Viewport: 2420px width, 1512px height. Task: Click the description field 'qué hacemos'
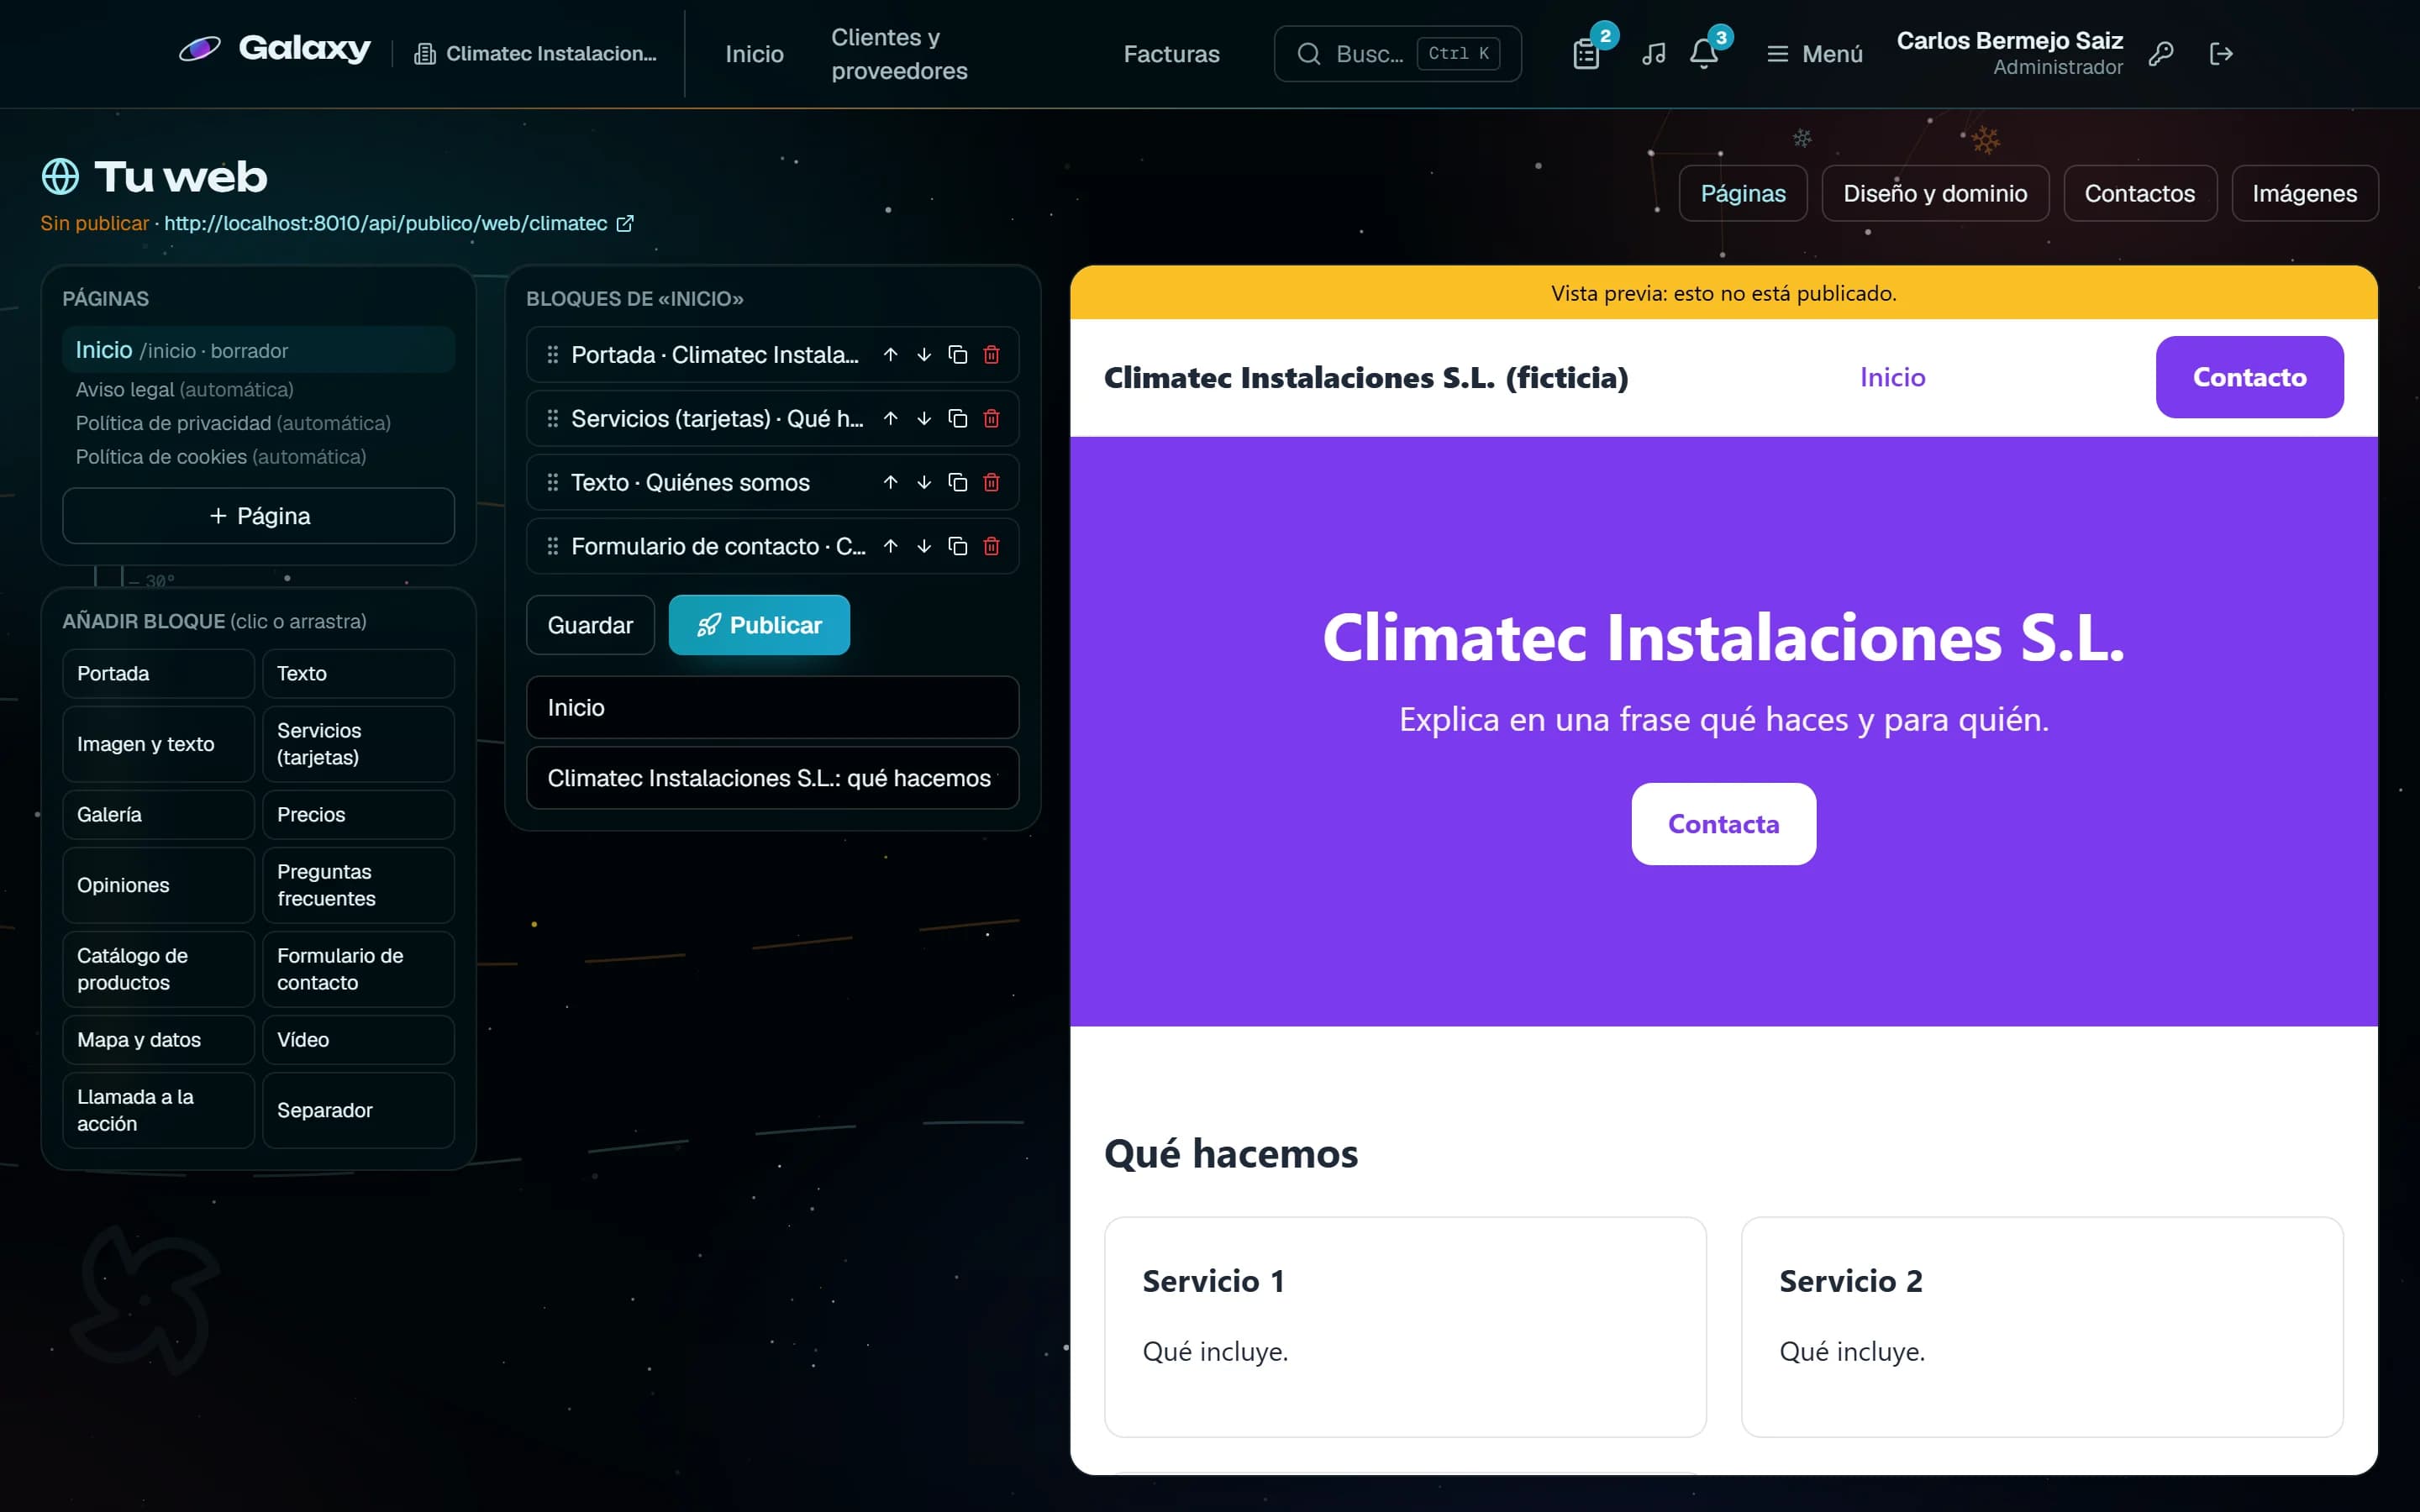point(772,778)
